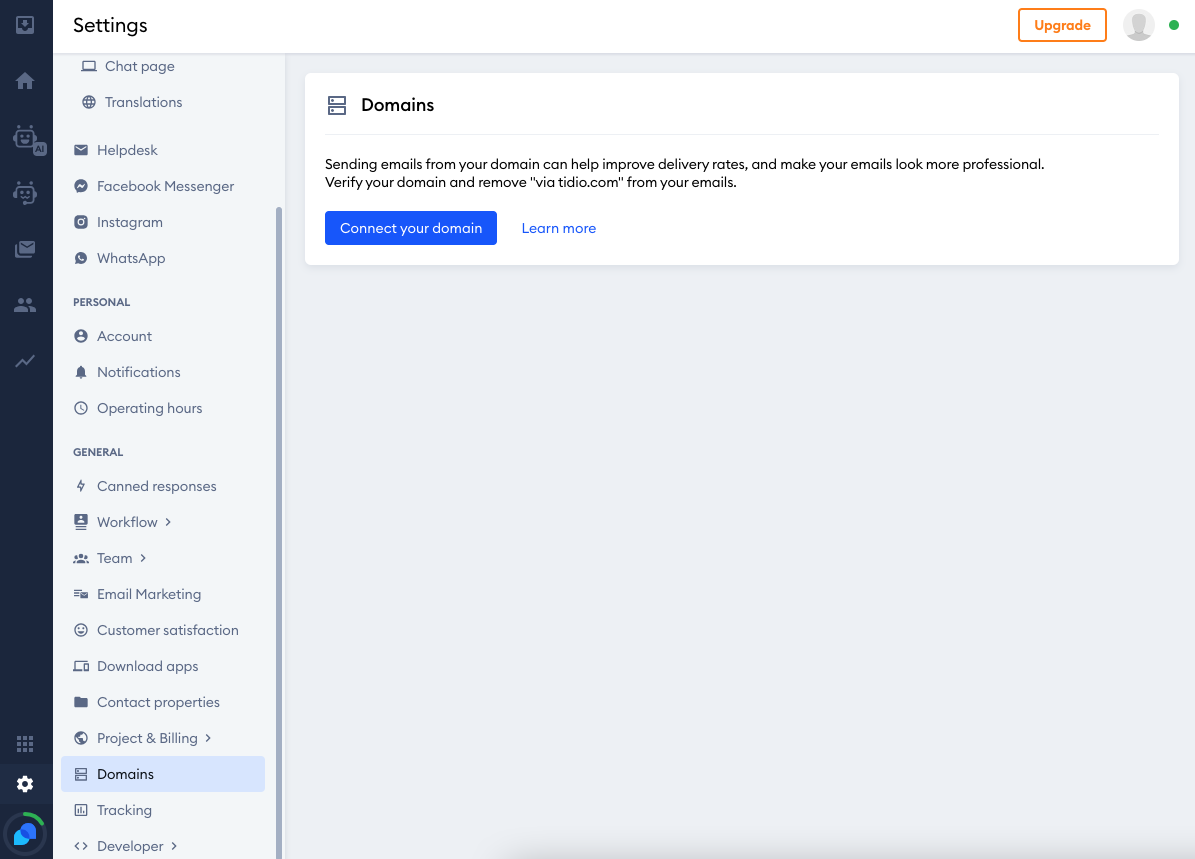
Task: Follow the Learn more link
Action: [559, 228]
